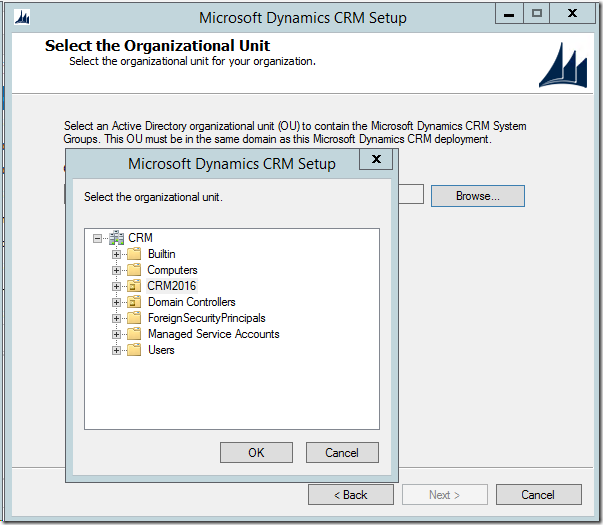Click the Dynamics CRM title bar icon

[x=22, y=17]
